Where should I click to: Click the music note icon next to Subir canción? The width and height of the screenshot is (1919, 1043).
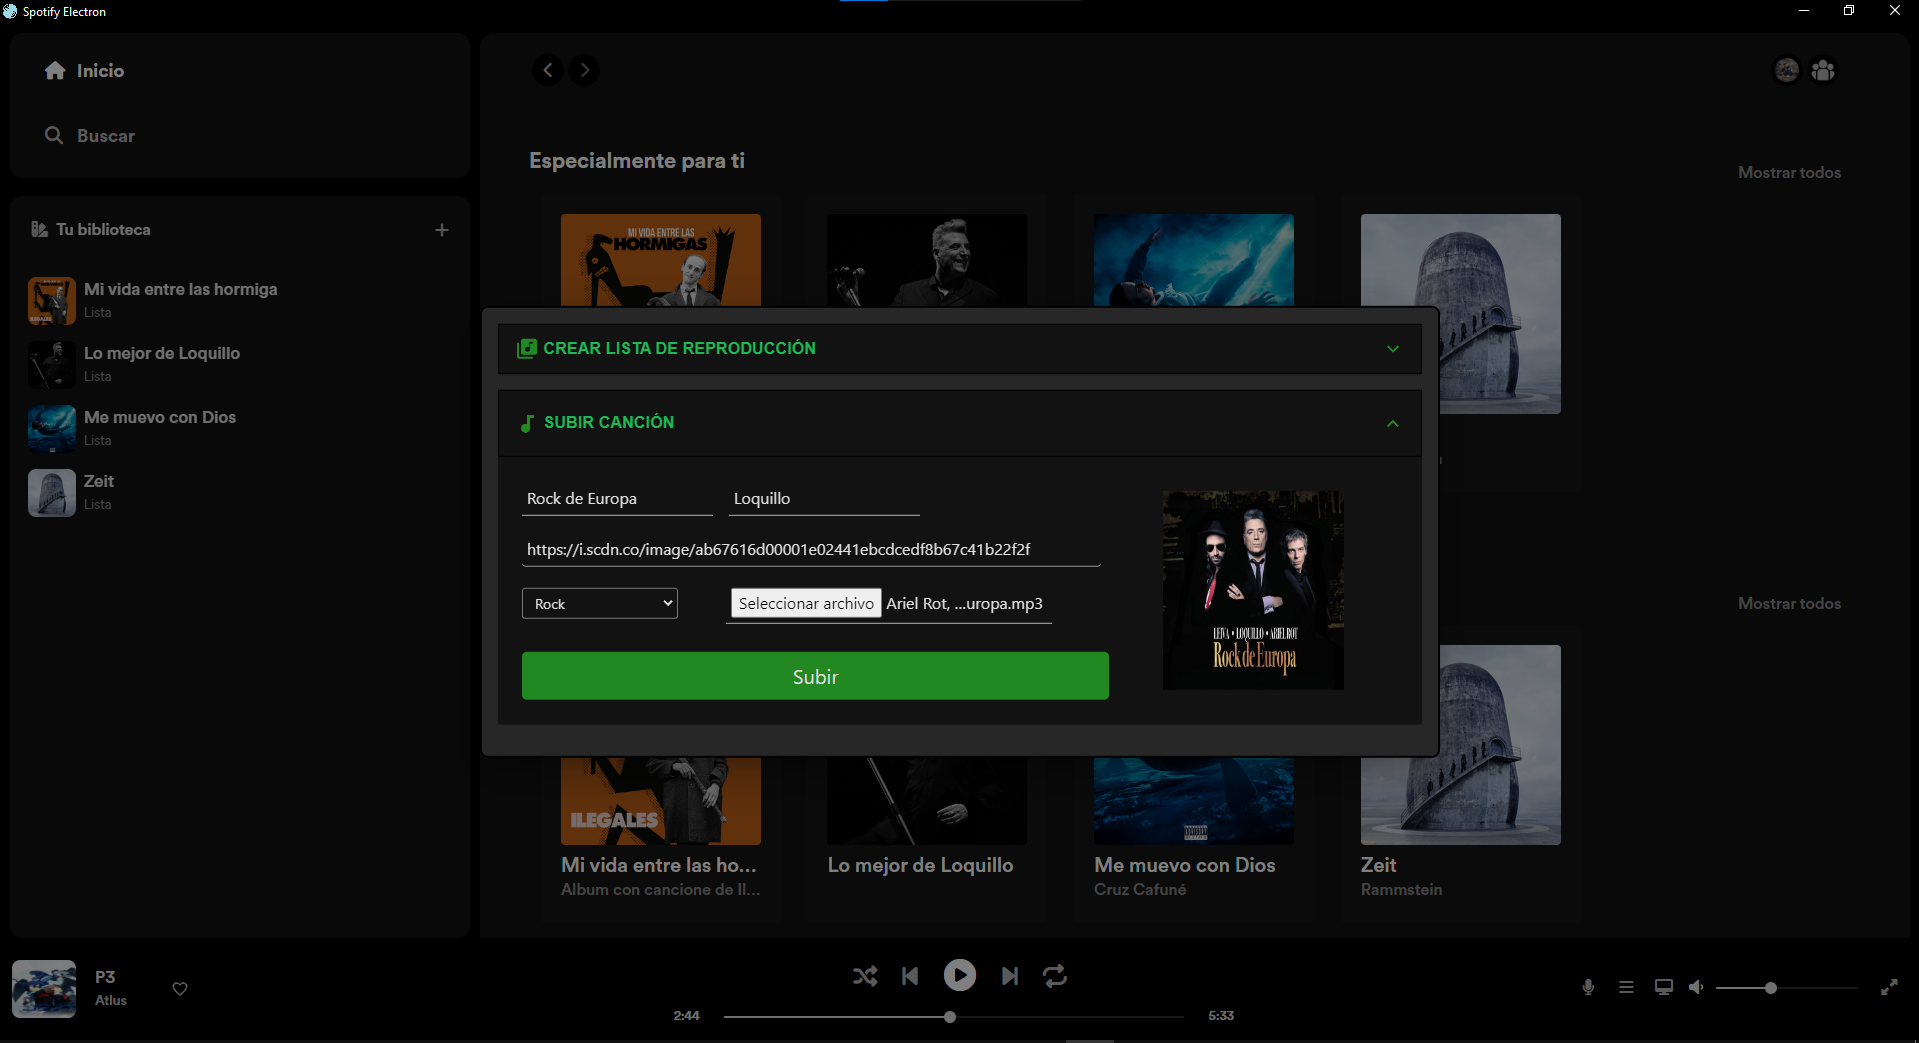coord(528,423)
